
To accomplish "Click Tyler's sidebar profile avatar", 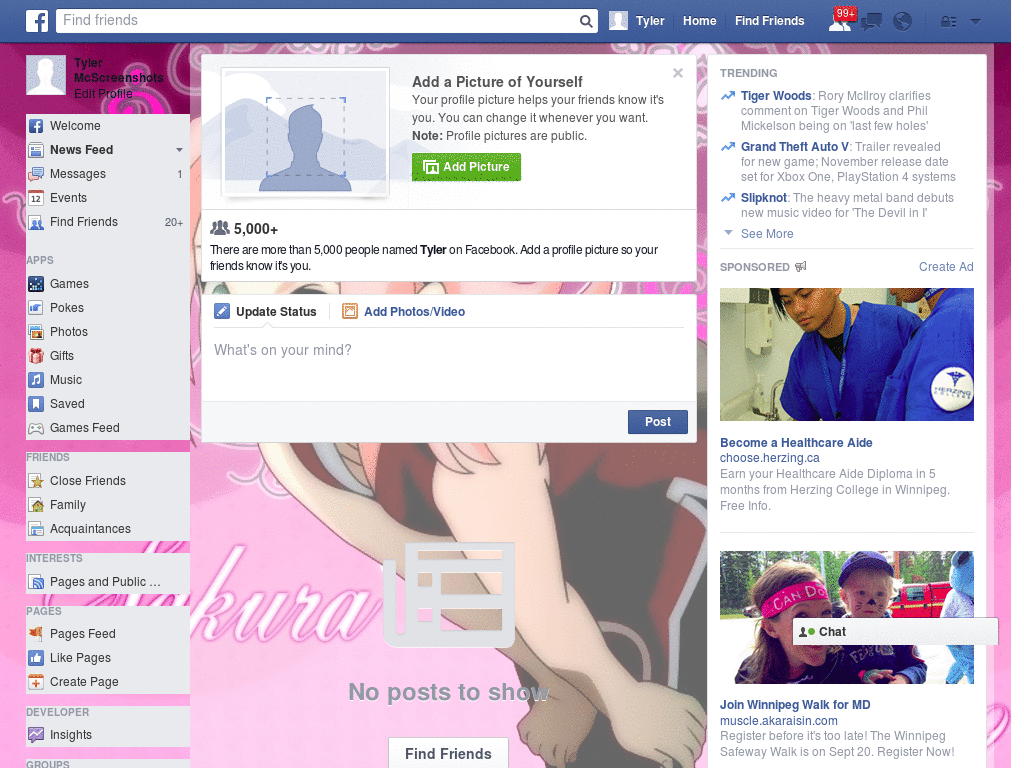I will click(x=46, y=75).
